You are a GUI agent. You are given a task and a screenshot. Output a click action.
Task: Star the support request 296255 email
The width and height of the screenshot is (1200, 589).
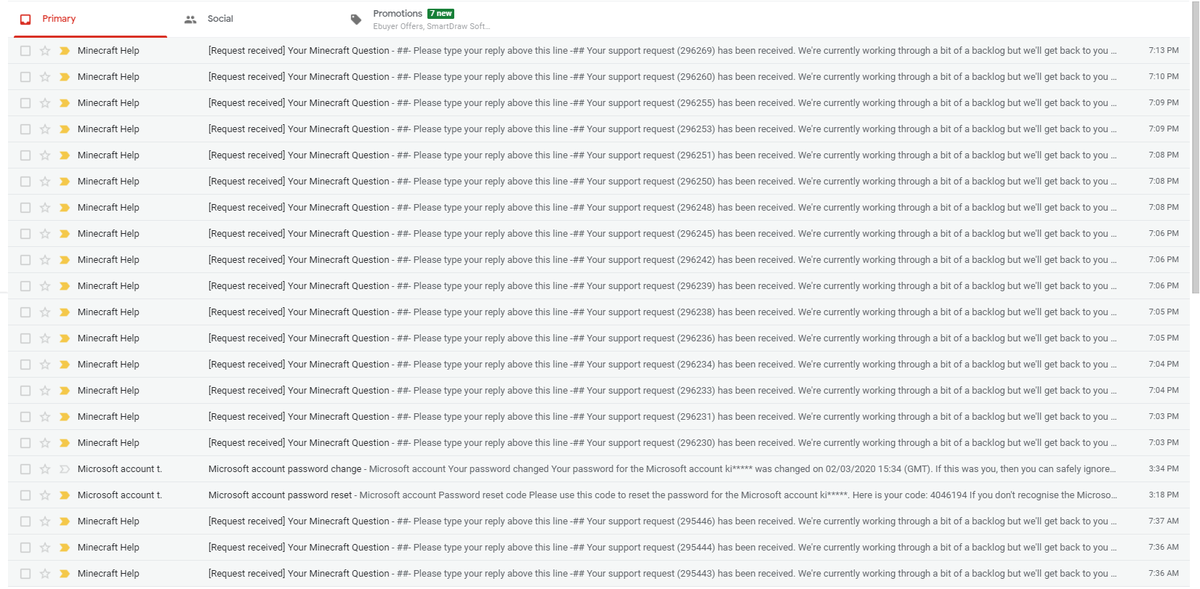[x=45, y=103]
